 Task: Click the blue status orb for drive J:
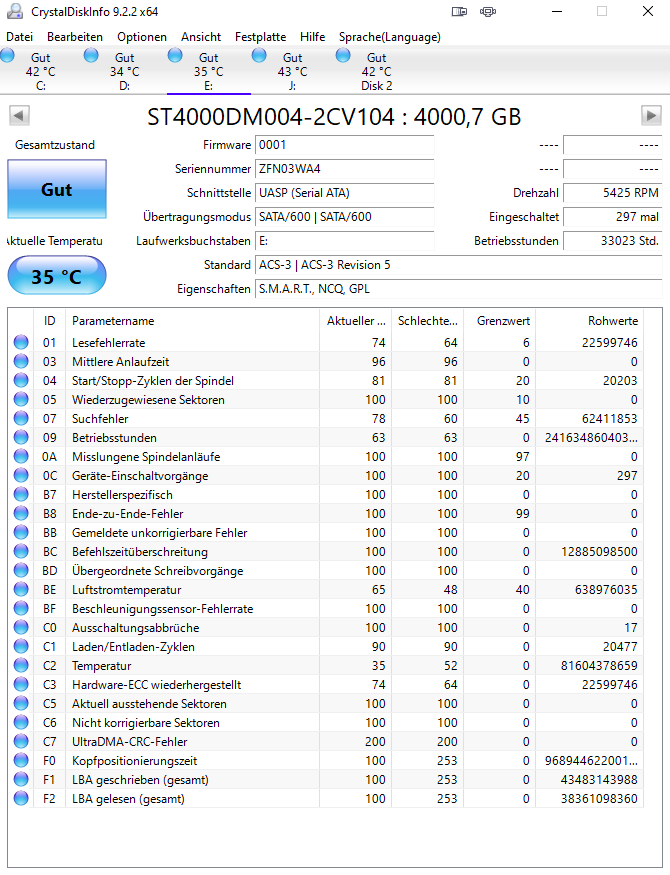[x=259, y=55]
